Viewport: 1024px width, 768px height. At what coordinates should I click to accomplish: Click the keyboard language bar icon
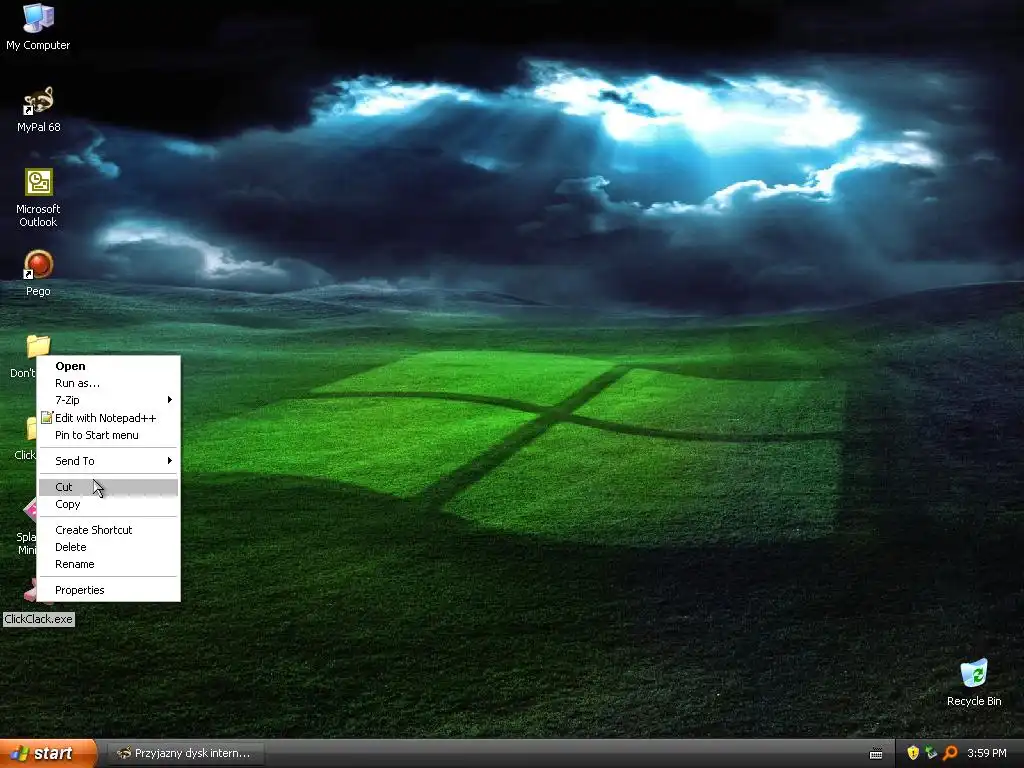coord(876,754)
